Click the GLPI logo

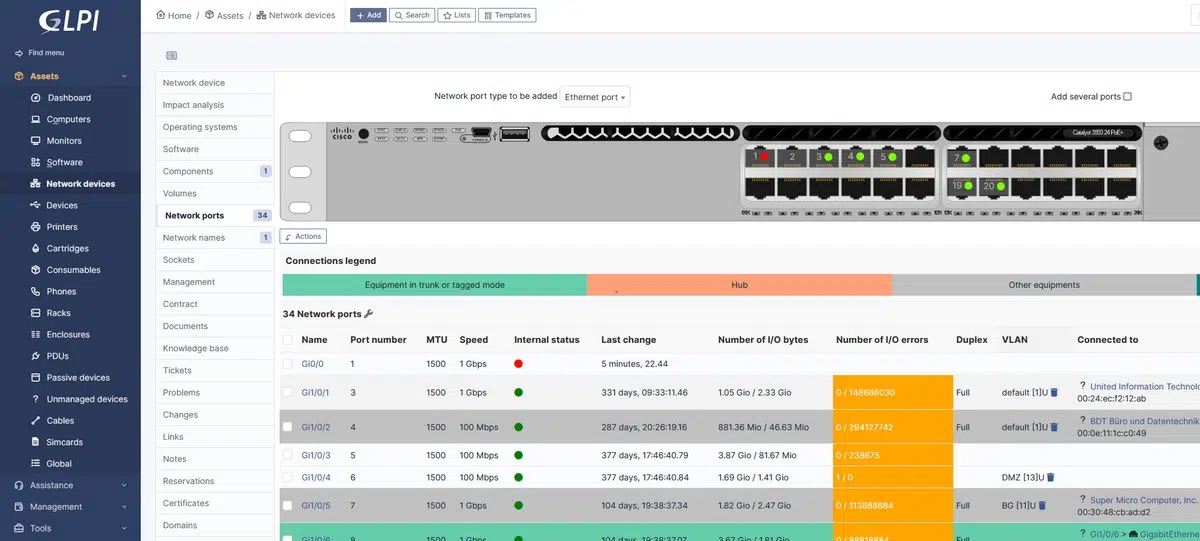[66, 20]
